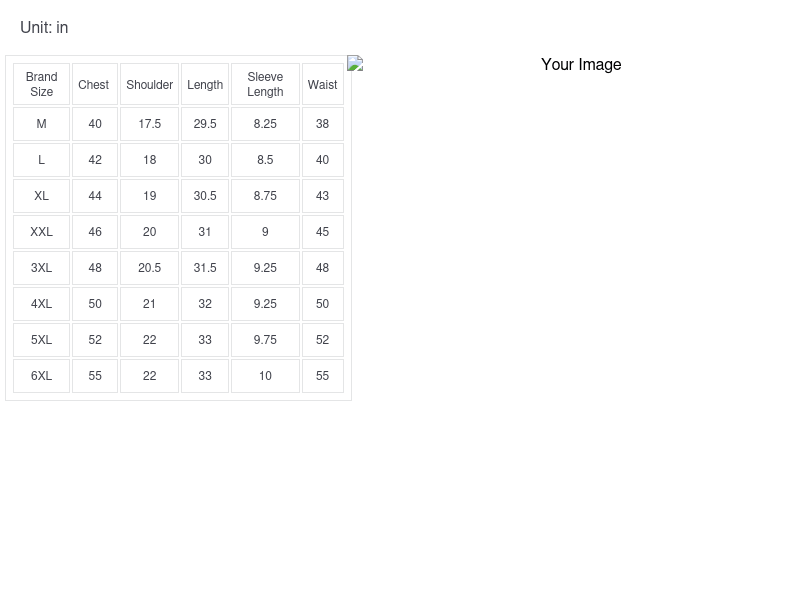Click the broken image icon

[355, 64]
